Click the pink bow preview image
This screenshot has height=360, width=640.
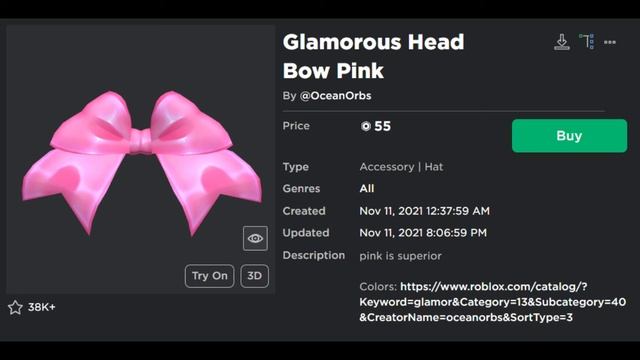click(142, 163)
